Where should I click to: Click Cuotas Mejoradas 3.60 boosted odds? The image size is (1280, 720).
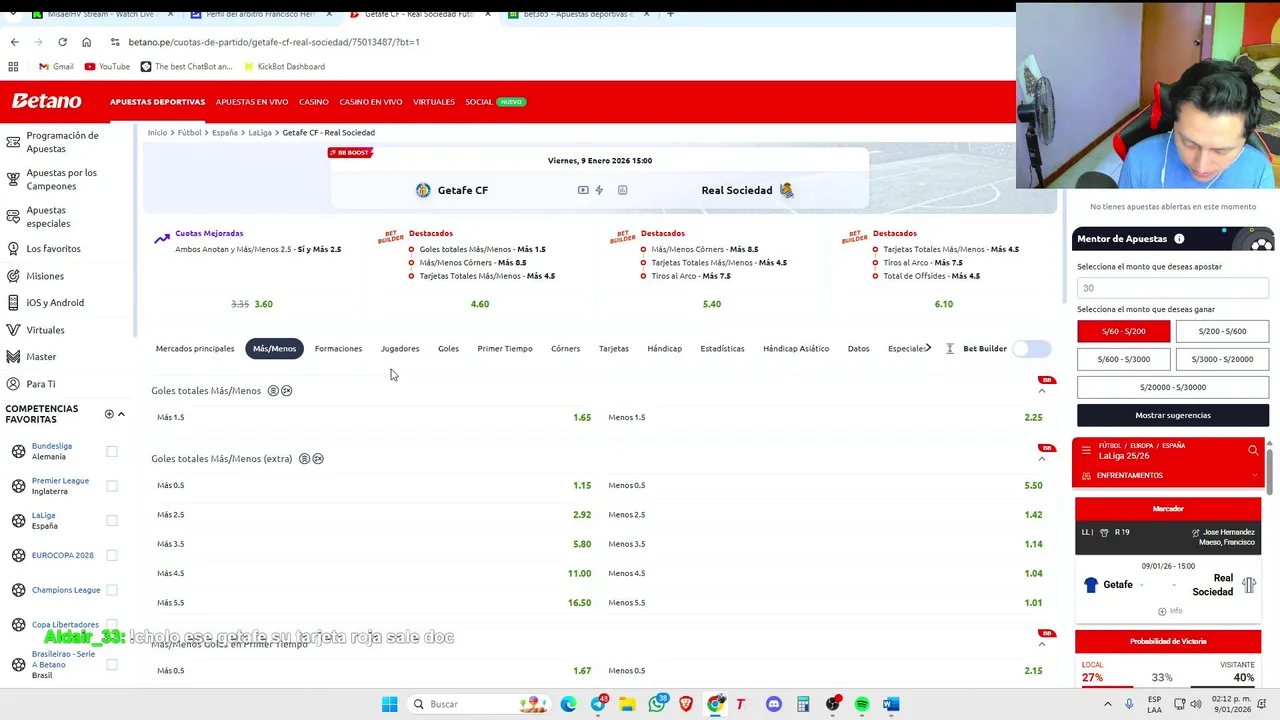[x=263, y=304]
